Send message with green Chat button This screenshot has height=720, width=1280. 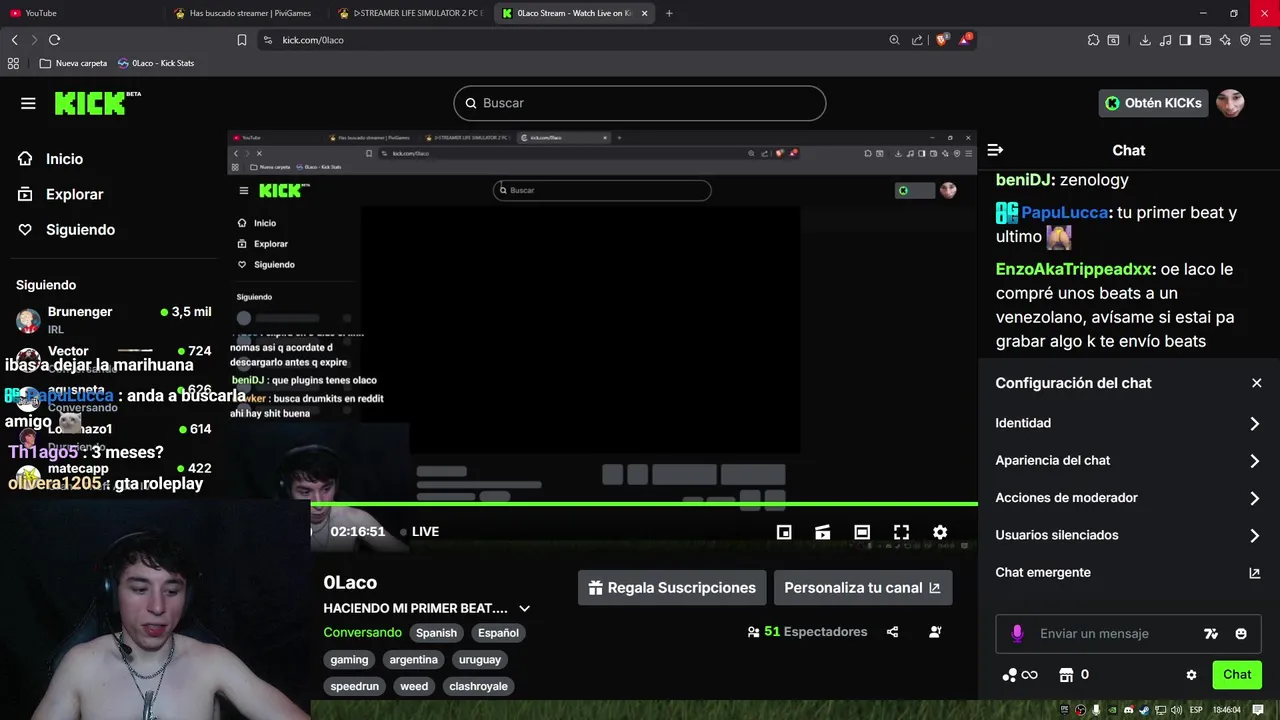(x=1237, y=675)
